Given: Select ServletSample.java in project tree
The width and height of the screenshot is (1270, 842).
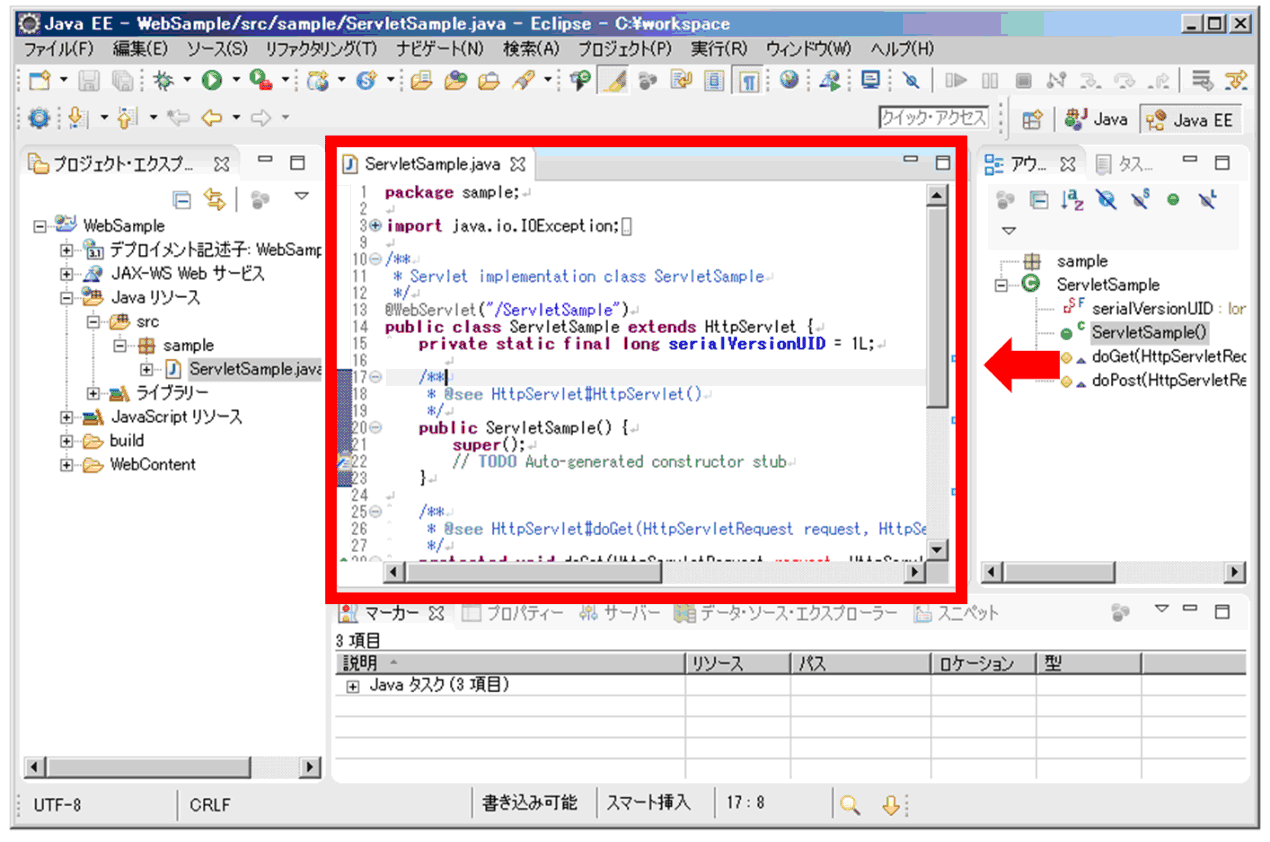Looking at the screenshot, I should pyautogui.click(x=254, y=370).
